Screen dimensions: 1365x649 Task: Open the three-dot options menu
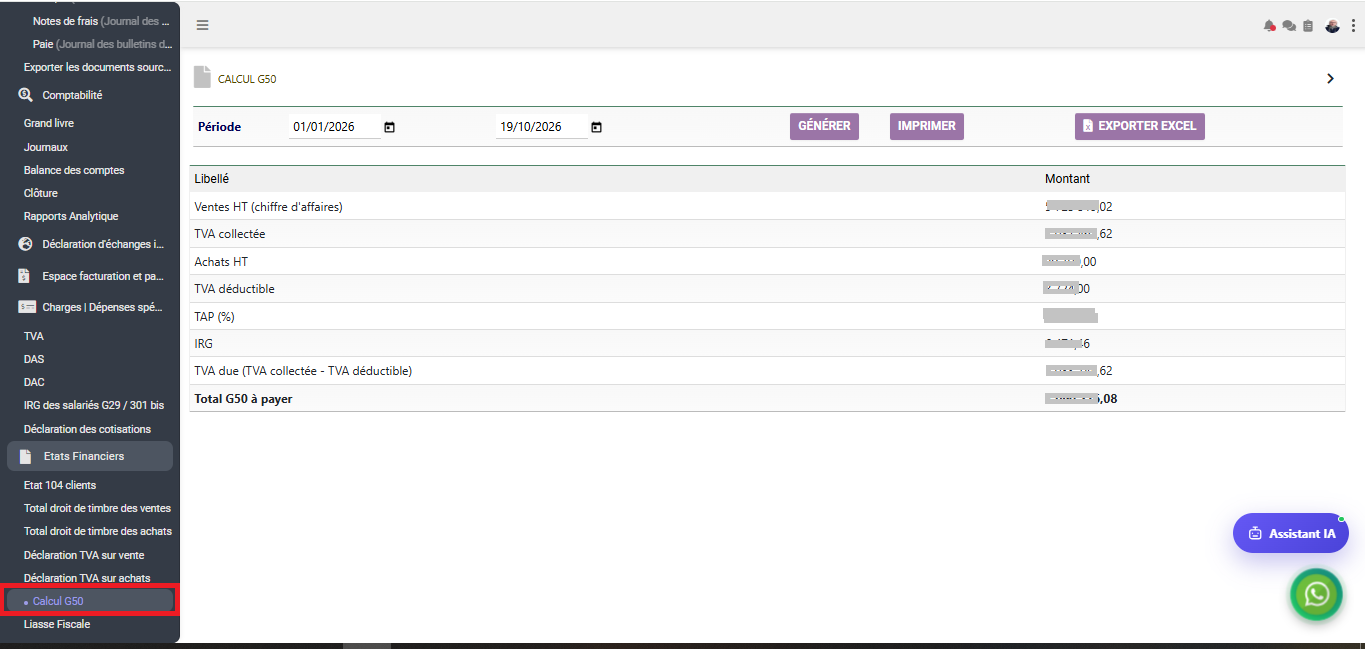coord(1353,26)
